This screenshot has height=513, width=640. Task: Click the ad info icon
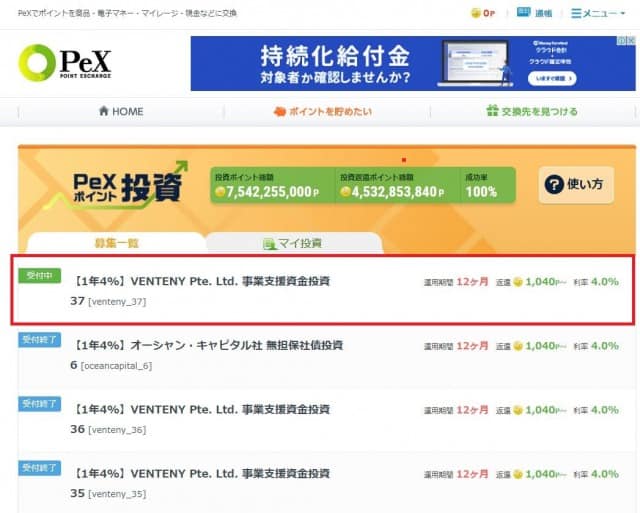point(622,40)
